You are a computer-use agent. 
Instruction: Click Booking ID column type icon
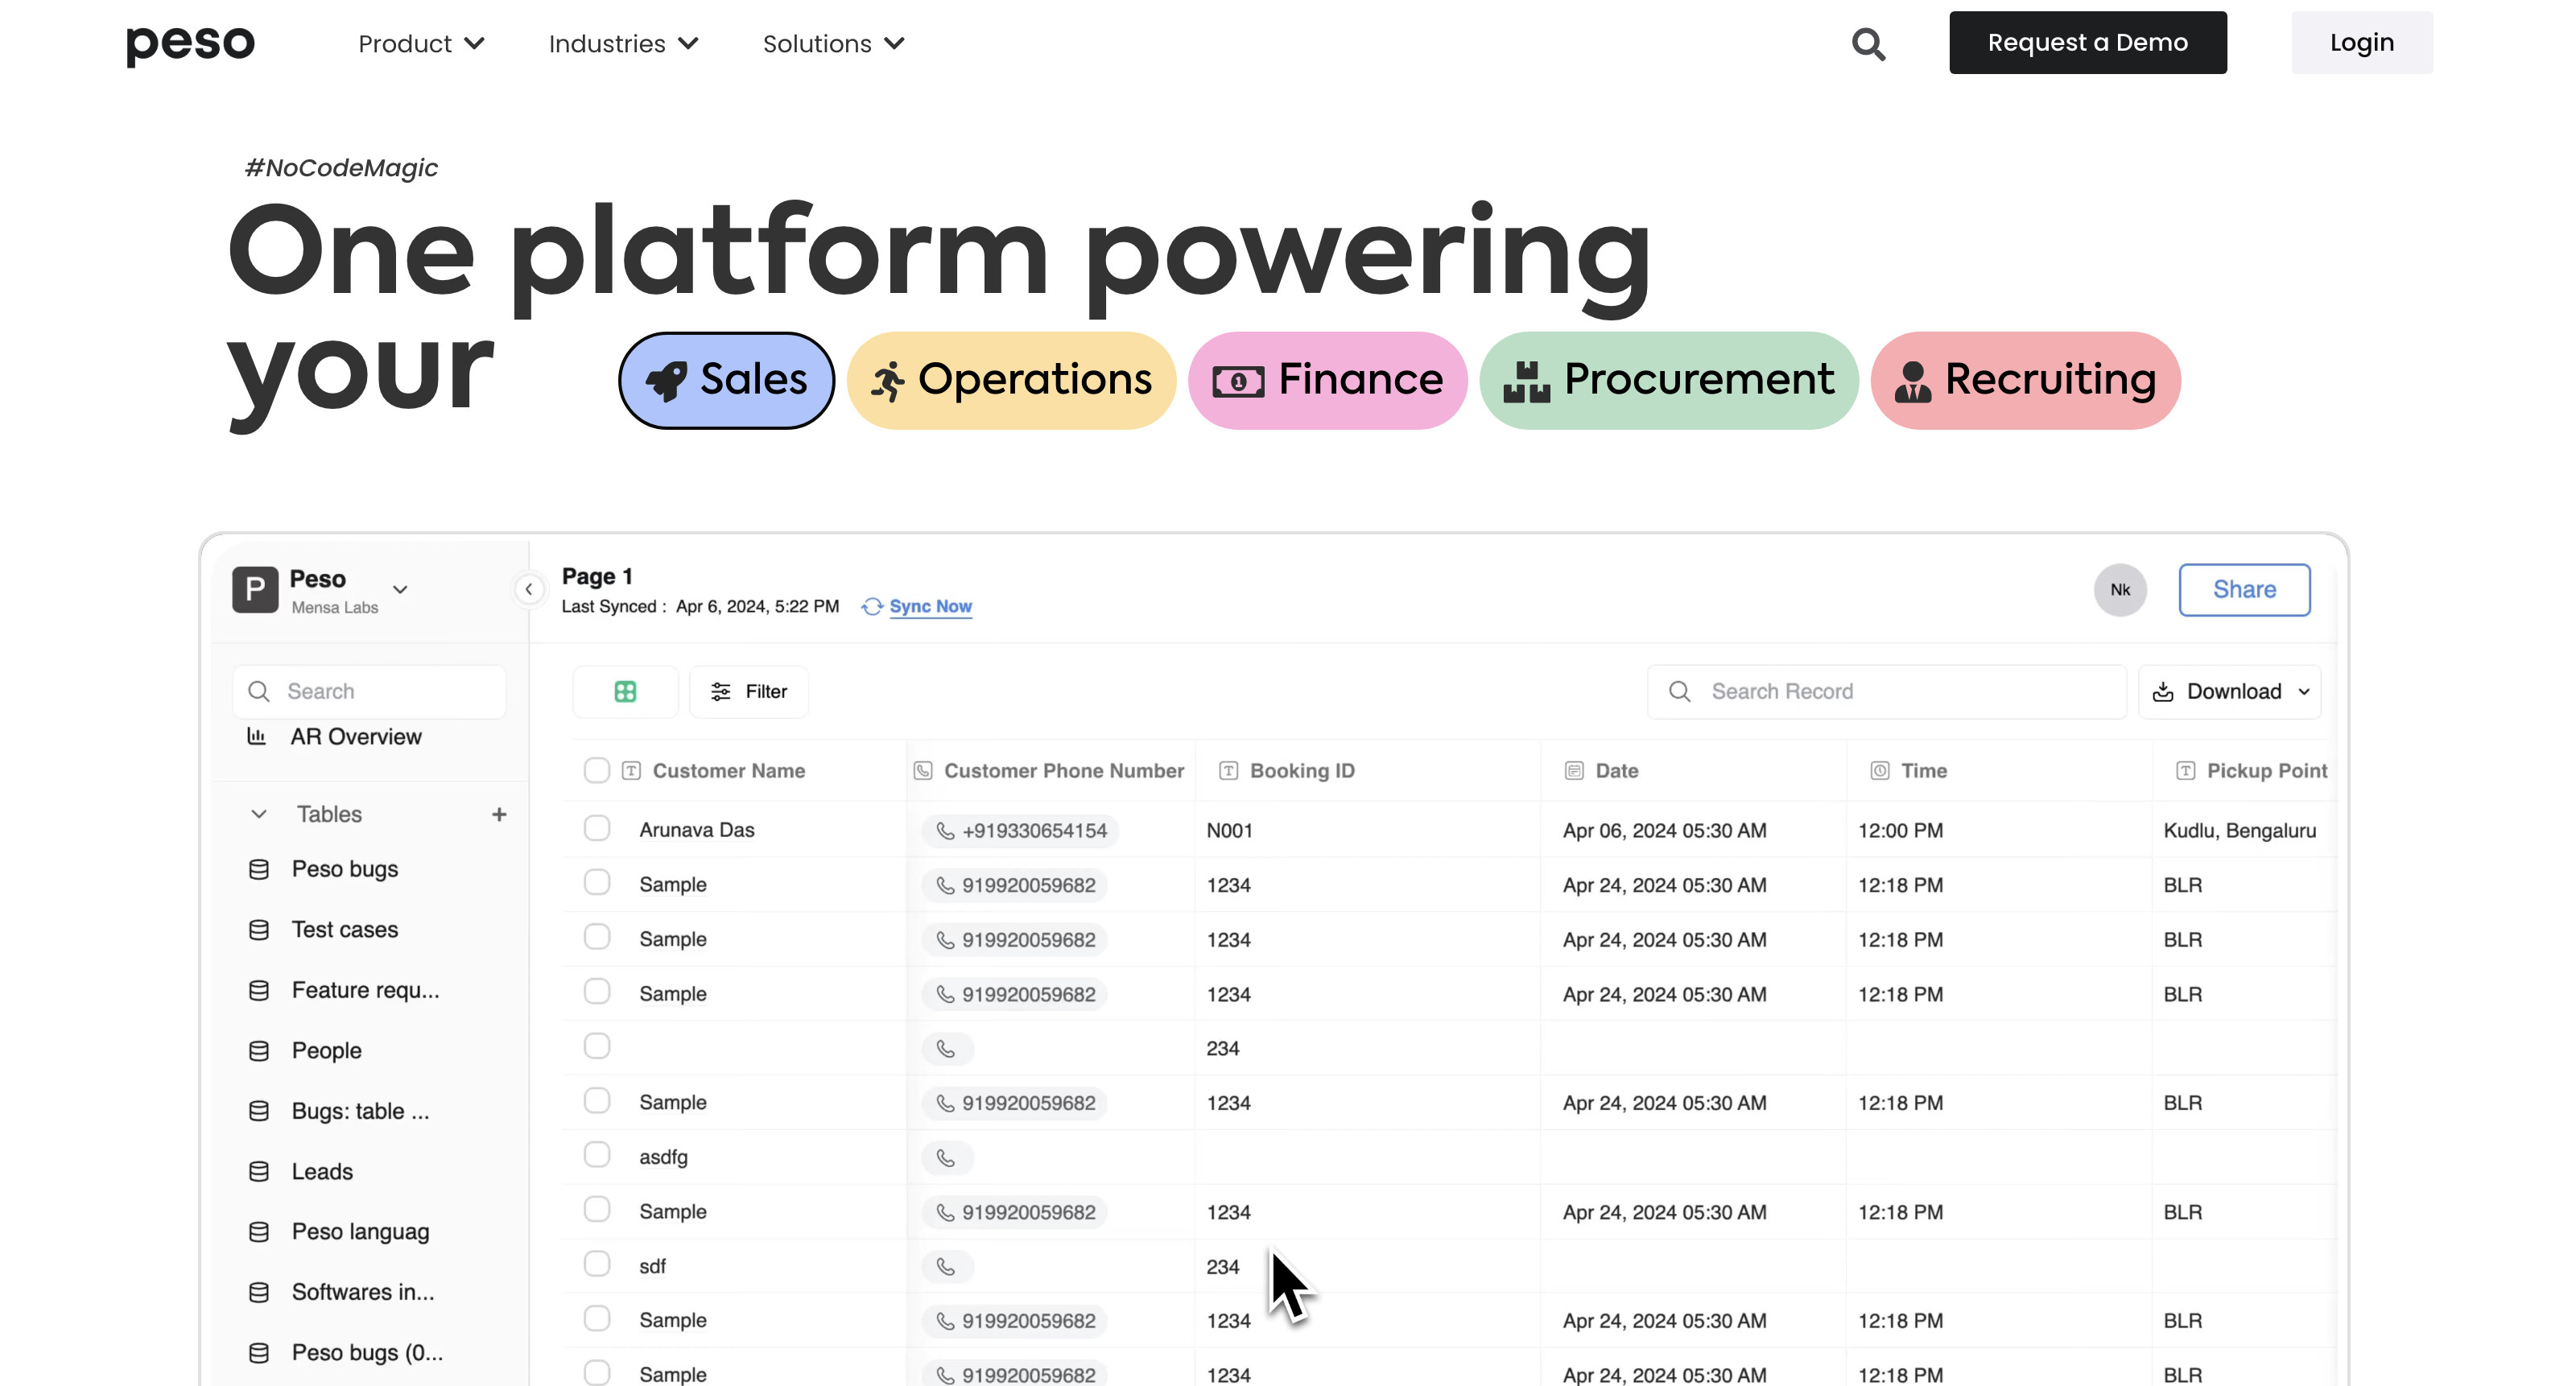click(1229, 771)
